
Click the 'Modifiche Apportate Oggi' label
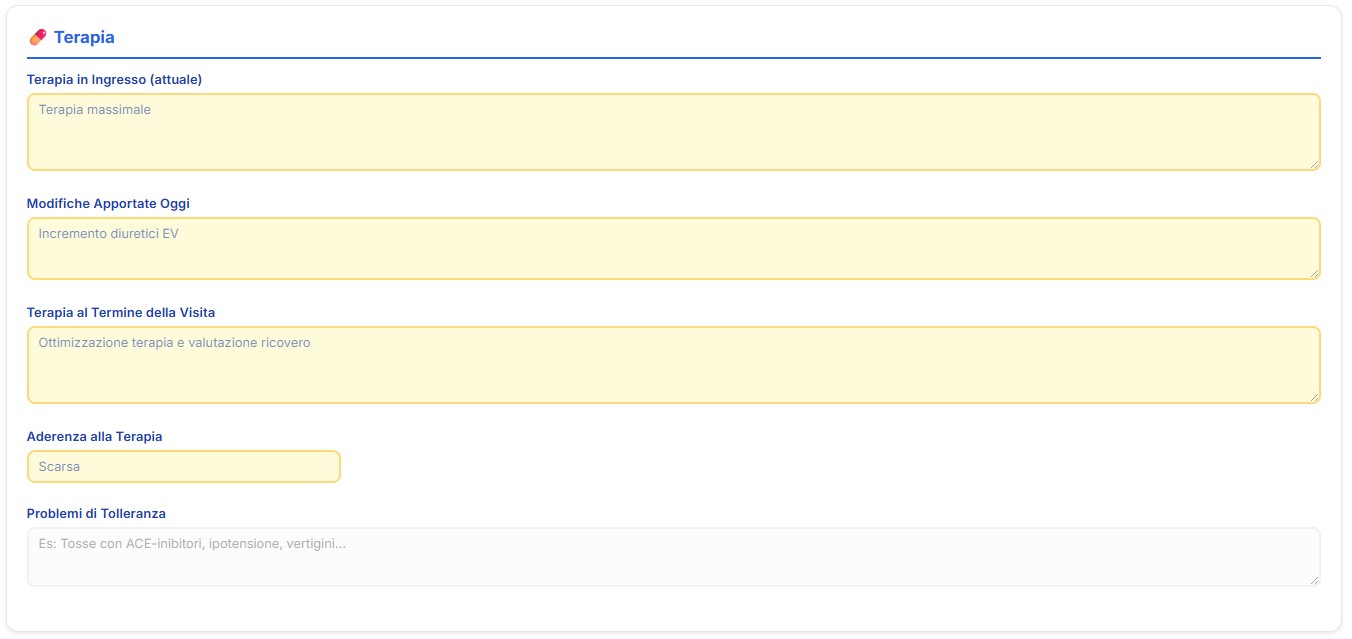[108, 203]
